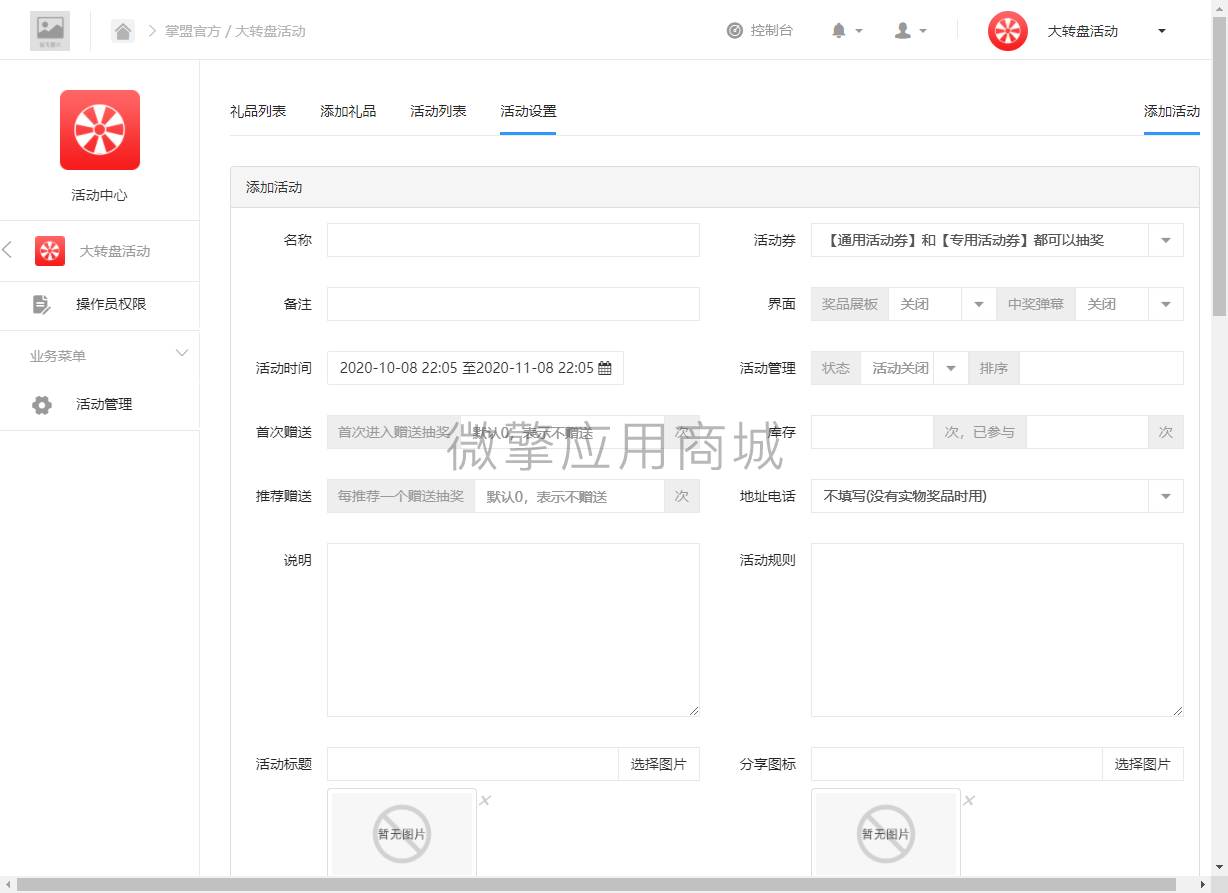This screenshot has width=1228, height=893.
Task: Open the user account menu icon
Action: pyautogui.click(x=910, y=31)
